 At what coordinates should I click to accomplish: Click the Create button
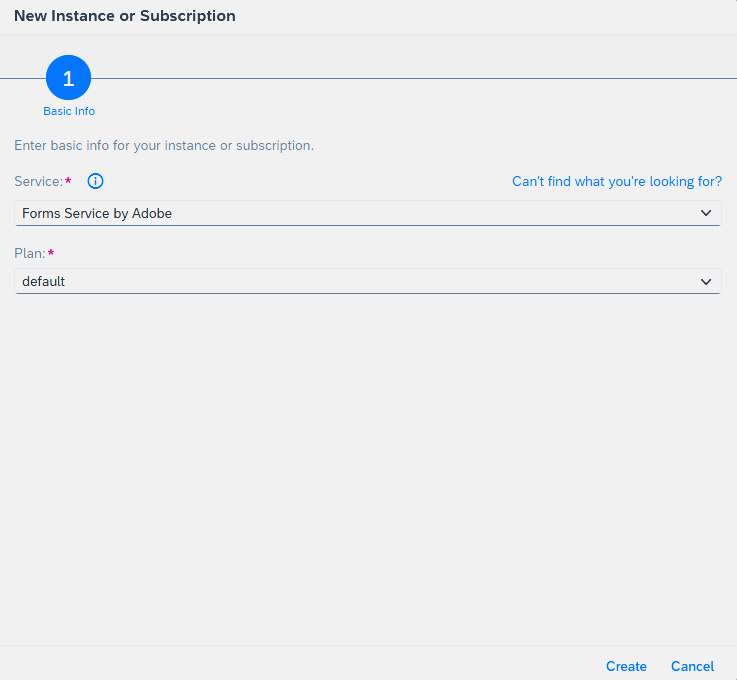pyautogui.click(x=626, y=666)
